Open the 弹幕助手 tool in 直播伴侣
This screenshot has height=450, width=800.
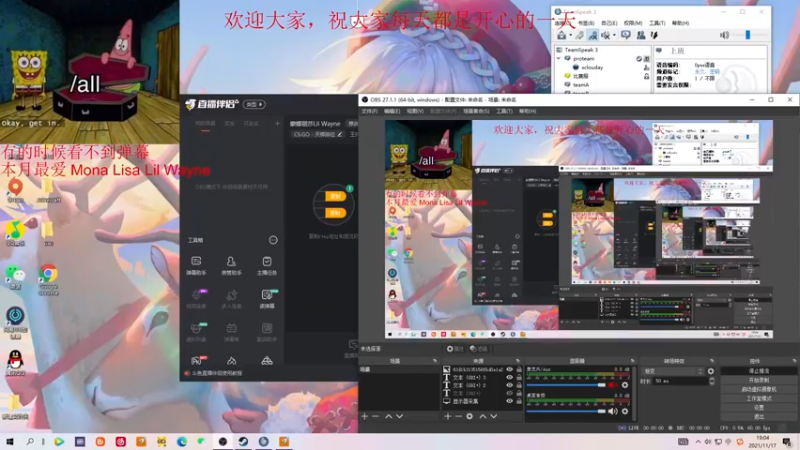tap(196, 266)
